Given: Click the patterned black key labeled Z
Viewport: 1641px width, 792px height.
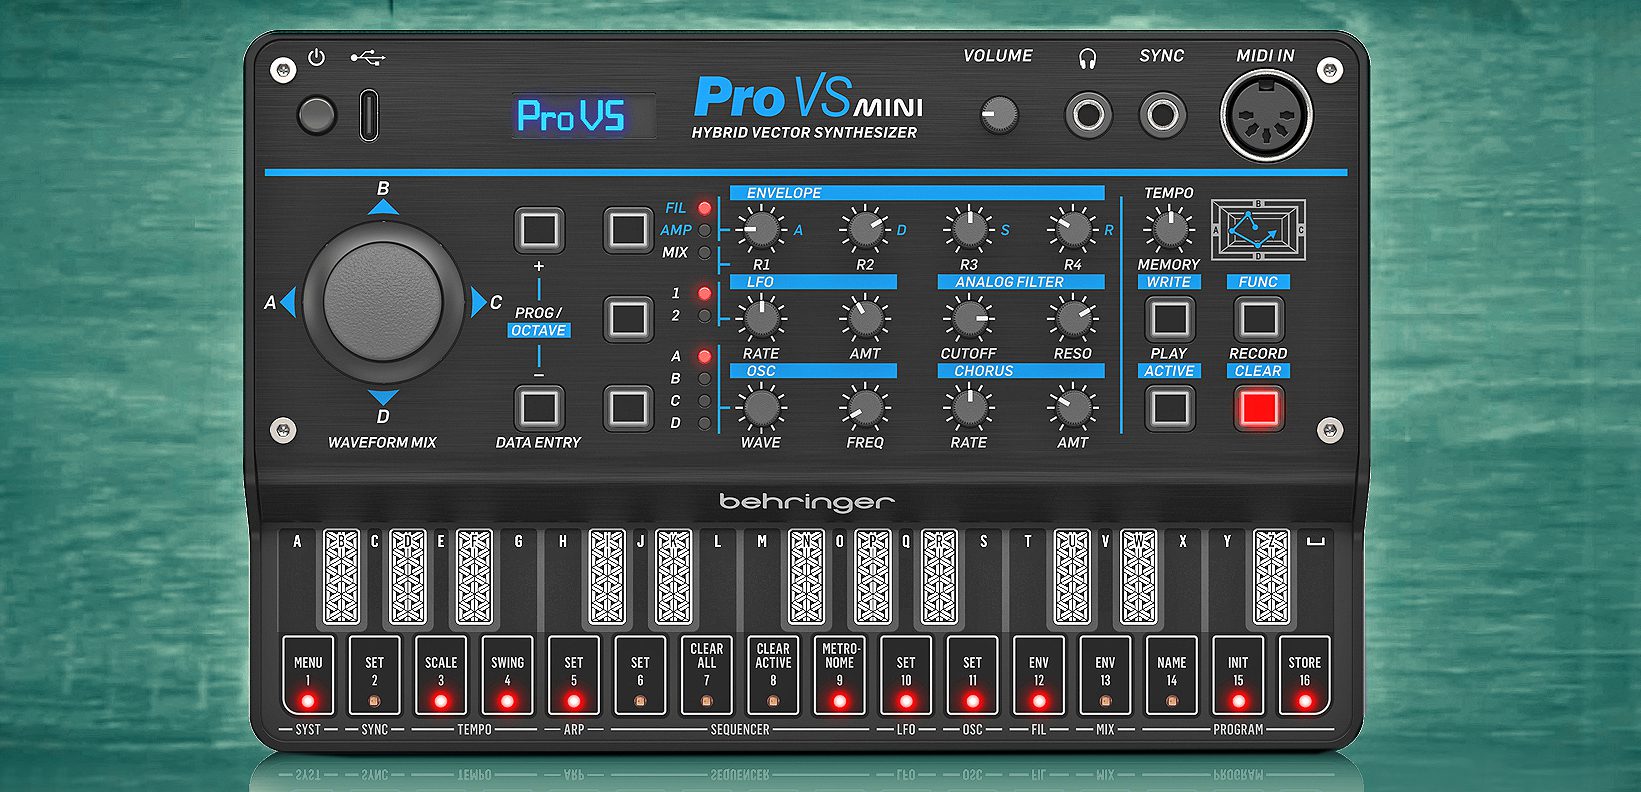Looking at the screenshot, I should (1272, 578).
